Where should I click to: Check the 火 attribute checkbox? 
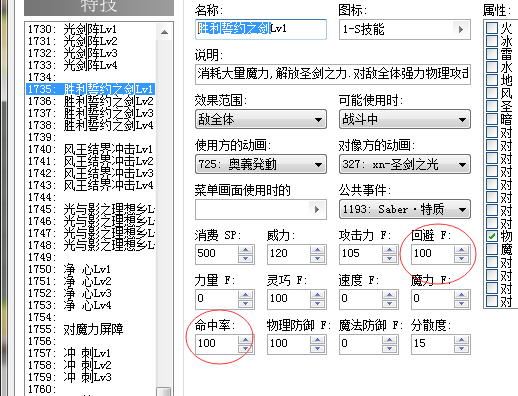[492, 28]
